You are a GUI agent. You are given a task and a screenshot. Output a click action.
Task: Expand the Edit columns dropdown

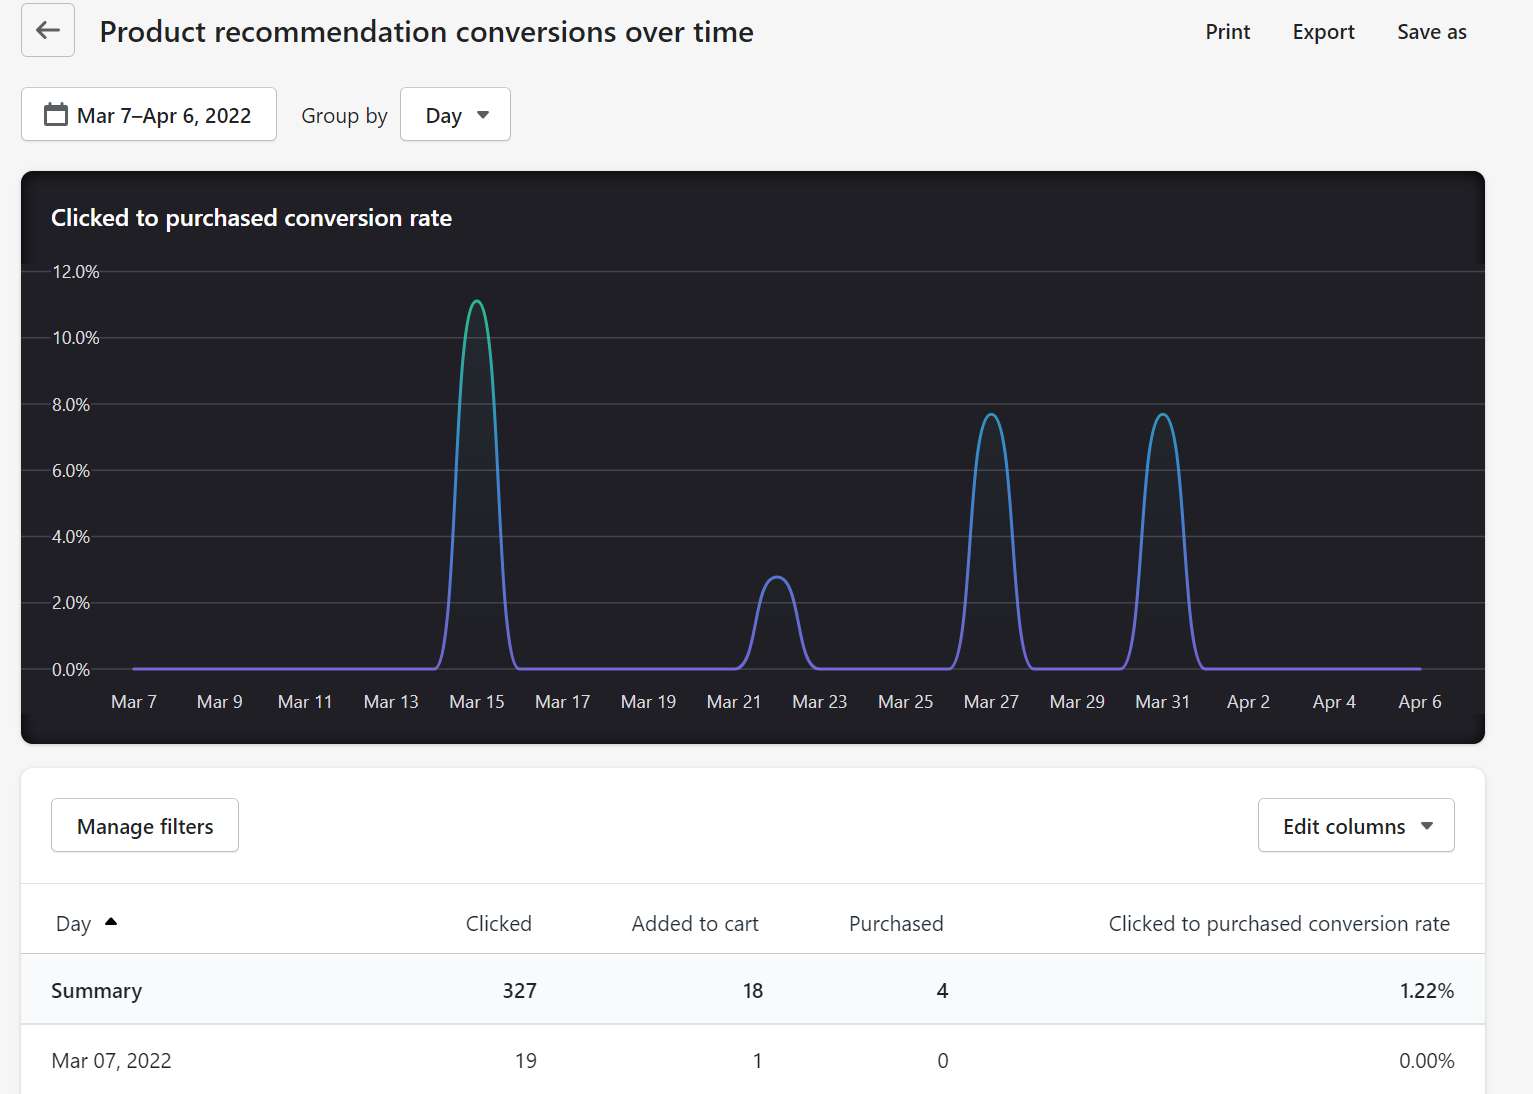tap(1356, 826)
